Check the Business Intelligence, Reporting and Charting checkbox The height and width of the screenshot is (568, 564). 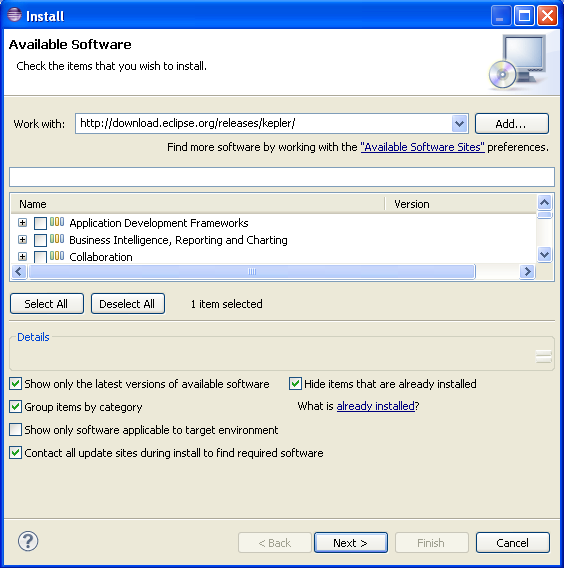tap(40, 240)
